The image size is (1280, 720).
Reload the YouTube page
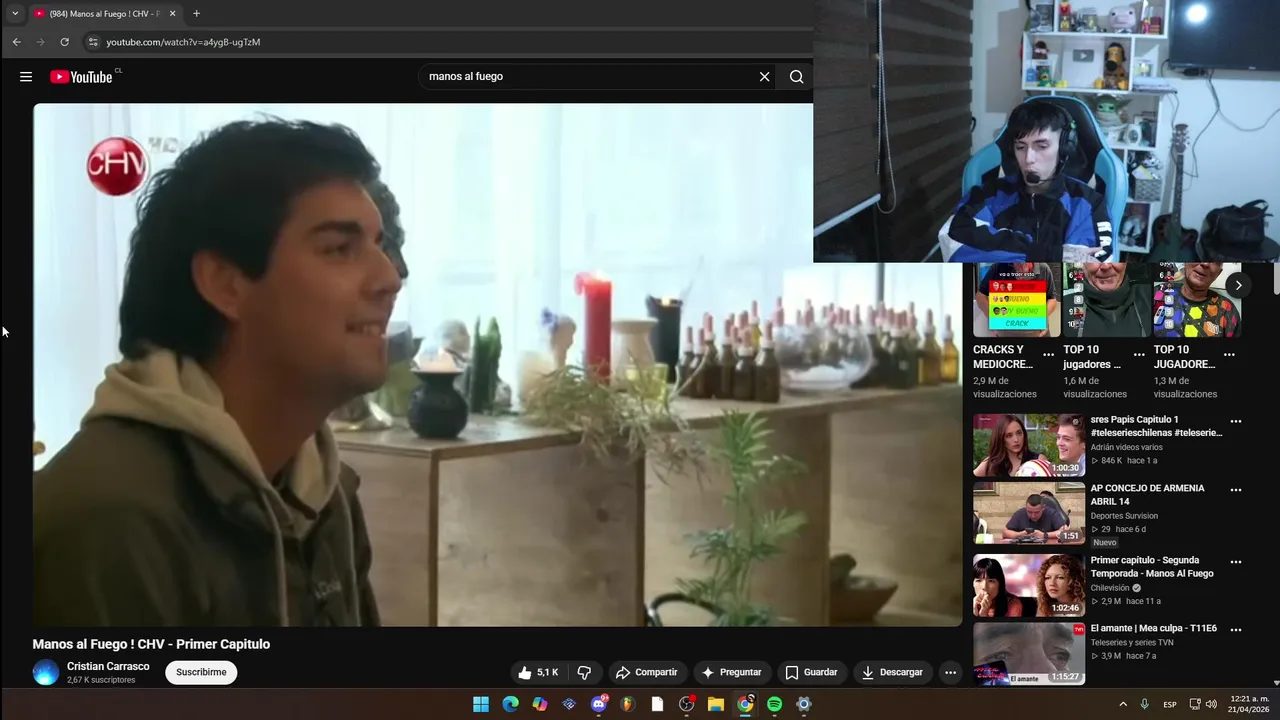click(x=64, y=42)
